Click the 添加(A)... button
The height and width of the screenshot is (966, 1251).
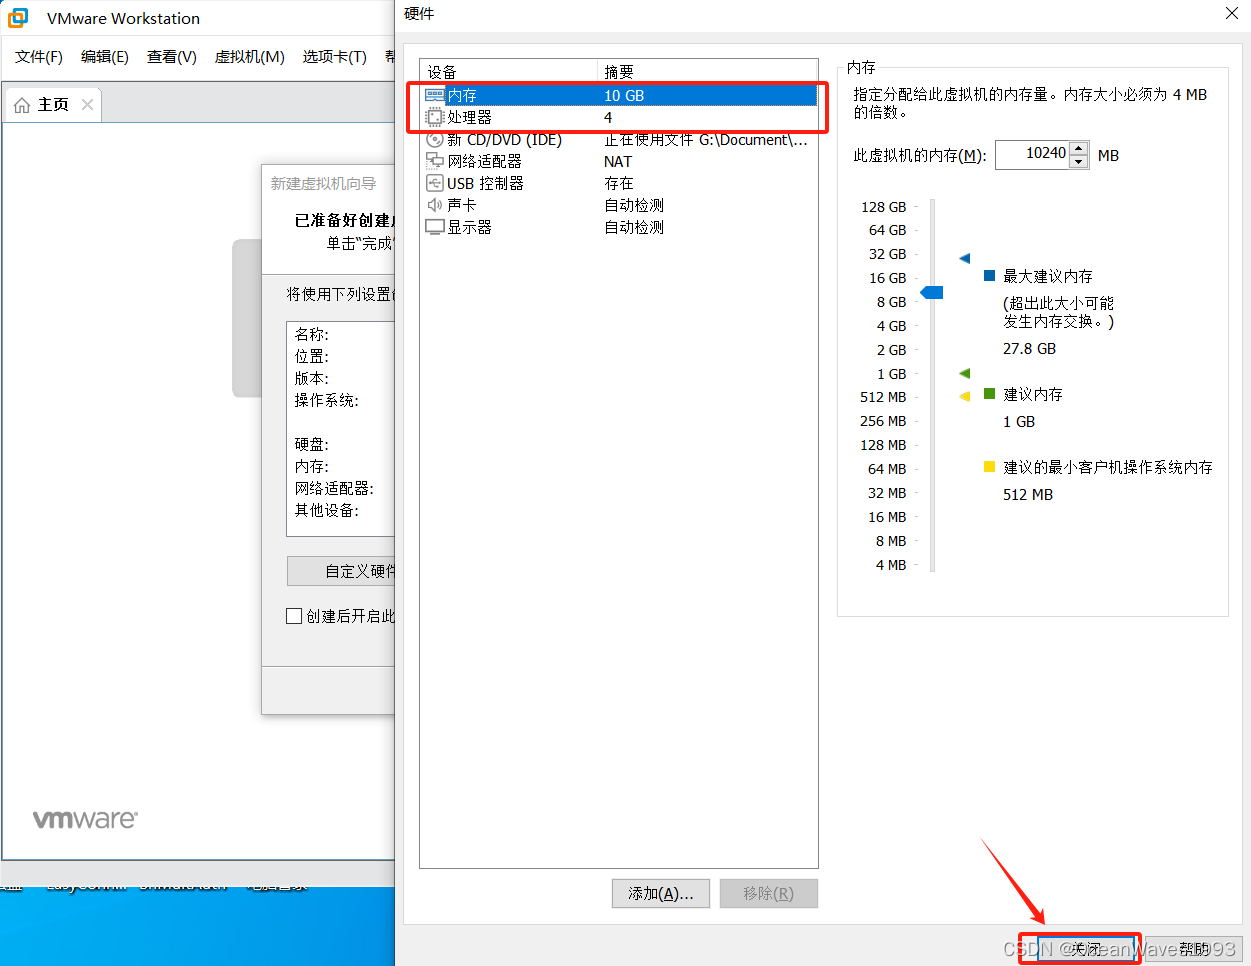tap(661, 893)
